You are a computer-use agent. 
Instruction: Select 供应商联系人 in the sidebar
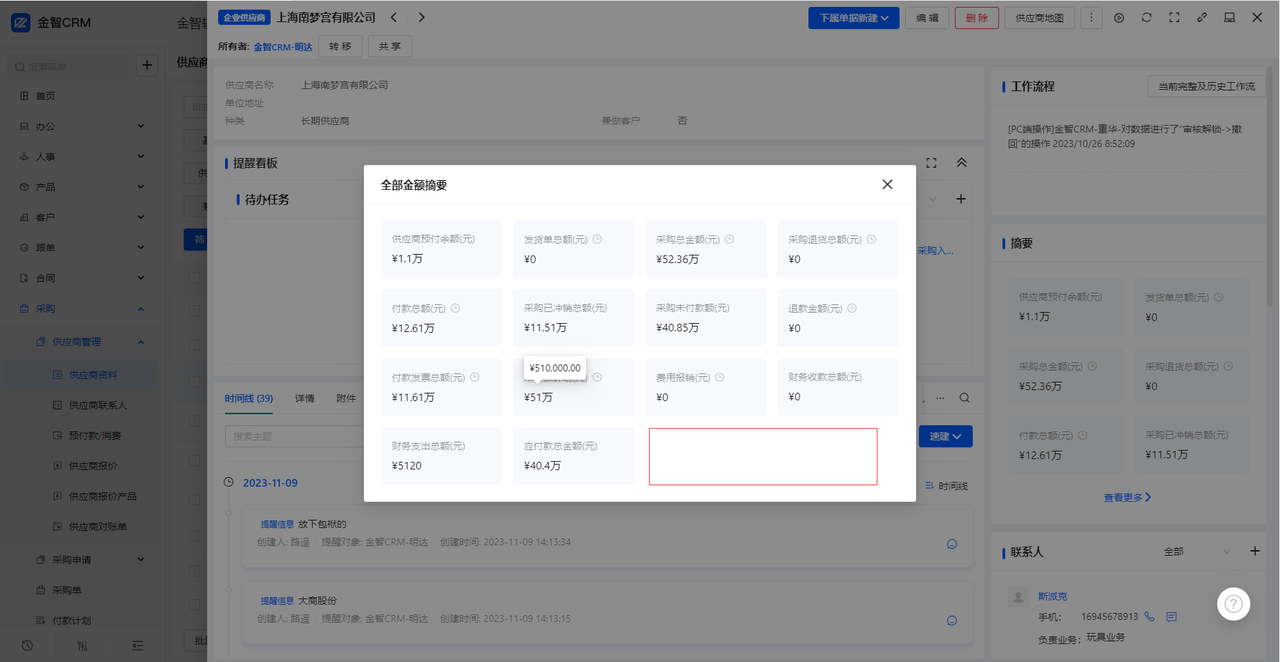[x=97, y=405]
